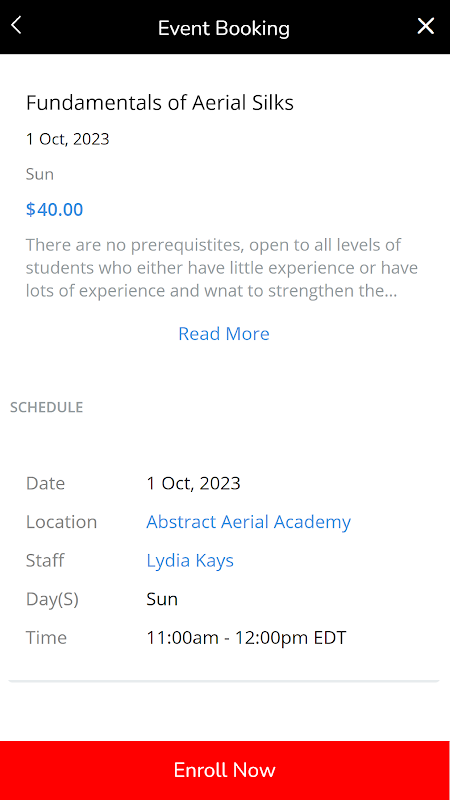This screenshot has height=800, width=450.
Task: Tap the Event Booking header title
Action: pyautogui.click(x=223, y=28)
